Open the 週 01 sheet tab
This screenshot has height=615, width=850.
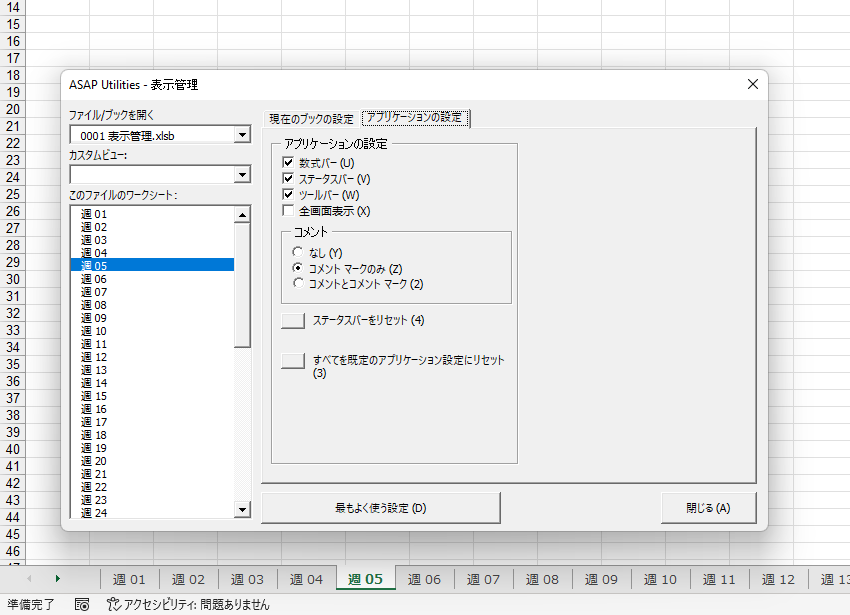(x=129, y=579)
